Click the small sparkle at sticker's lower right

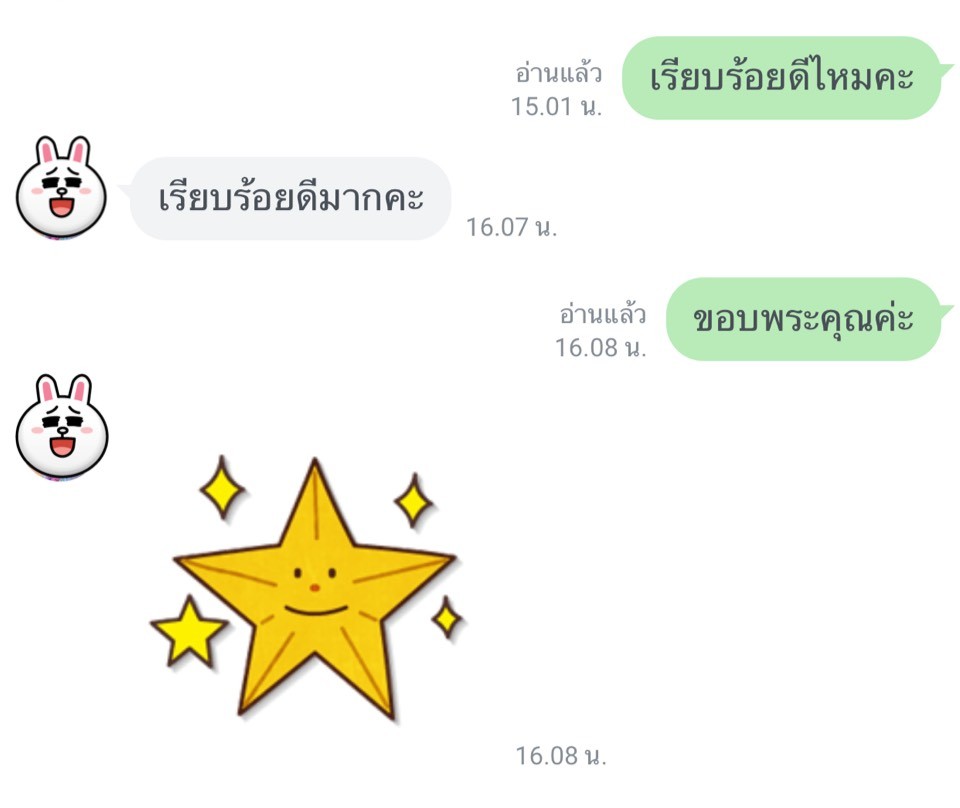tap(447, 618)
